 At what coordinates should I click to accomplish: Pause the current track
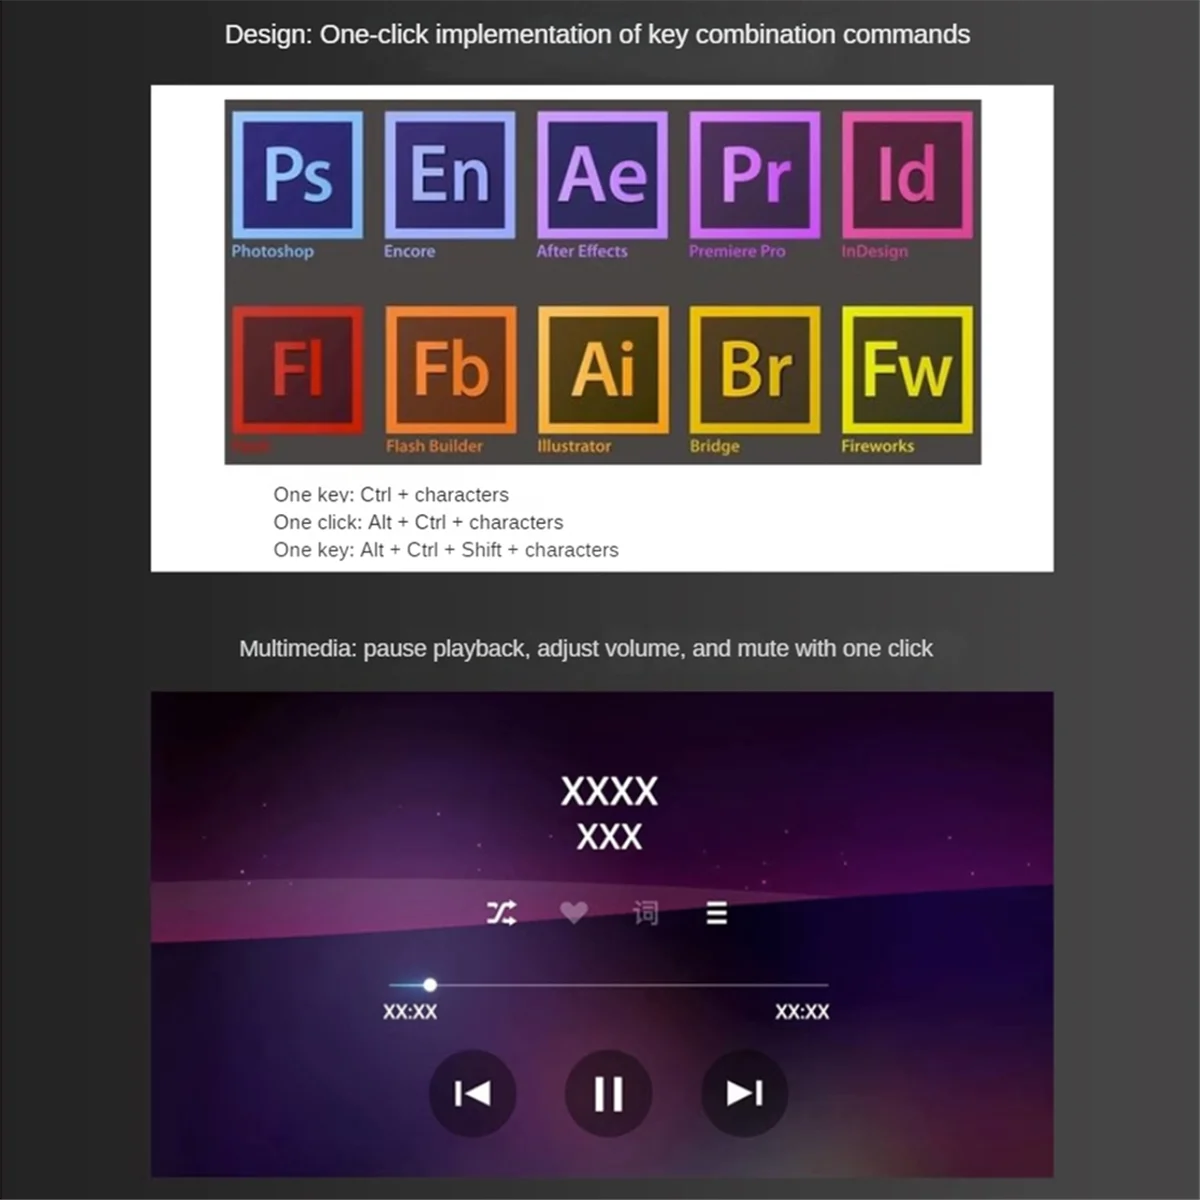[608, 1093]
